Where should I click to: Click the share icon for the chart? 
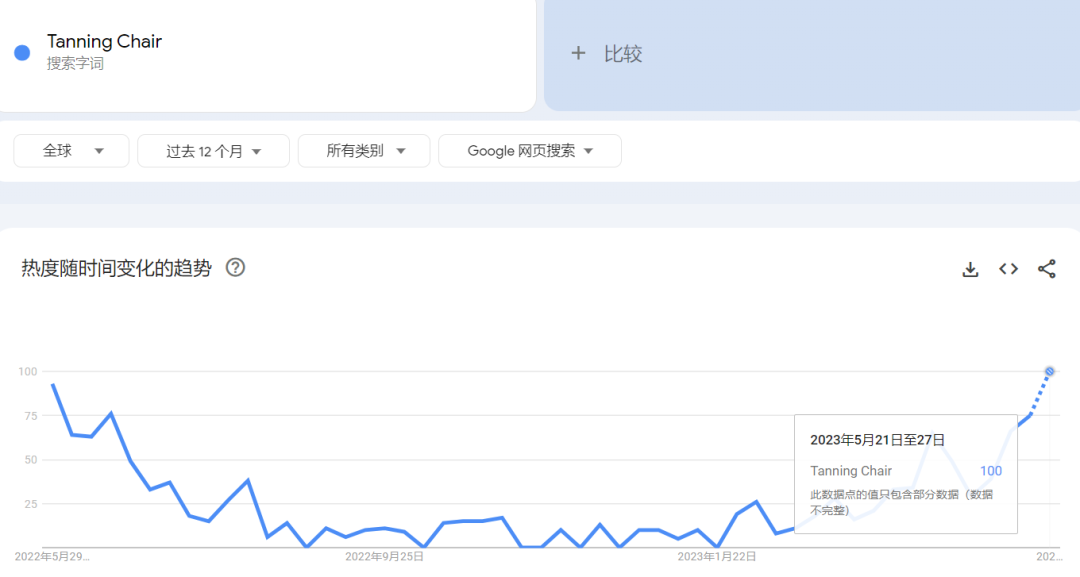(x=1046, y=269)
